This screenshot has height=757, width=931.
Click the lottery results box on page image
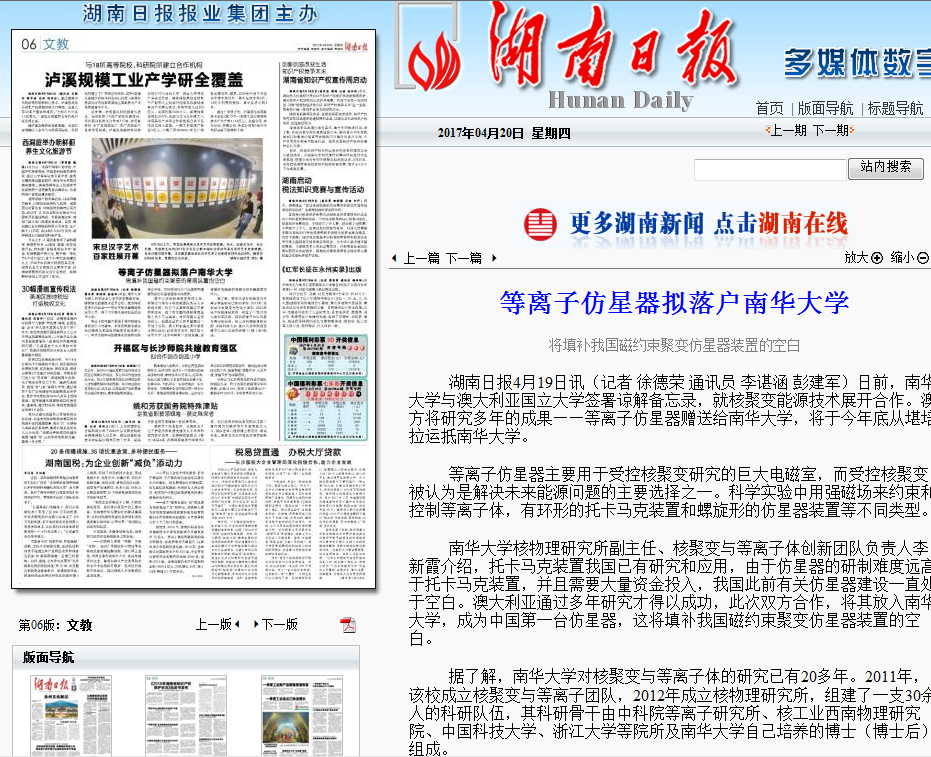click(x=326, y=387)
